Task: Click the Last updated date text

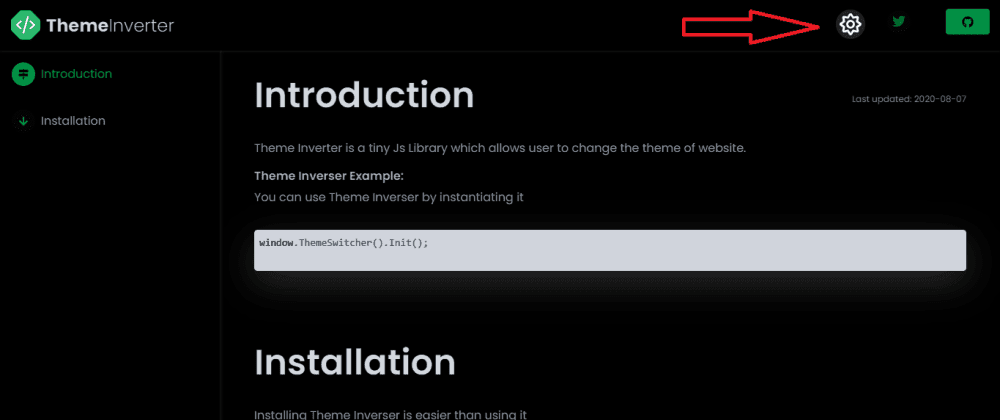Action: pos(908,100)
